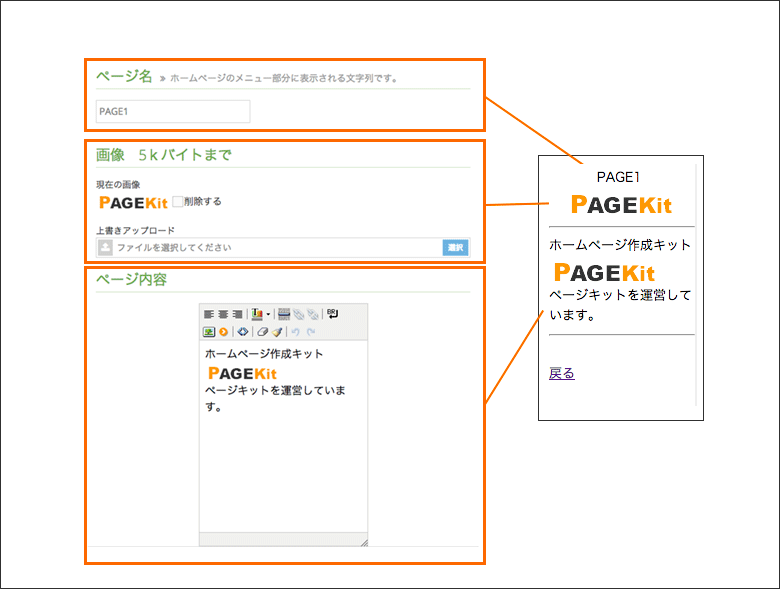Click the editor text ページキットを運営しています
This screenshot has height=589, width=780.
coord(275,398)
